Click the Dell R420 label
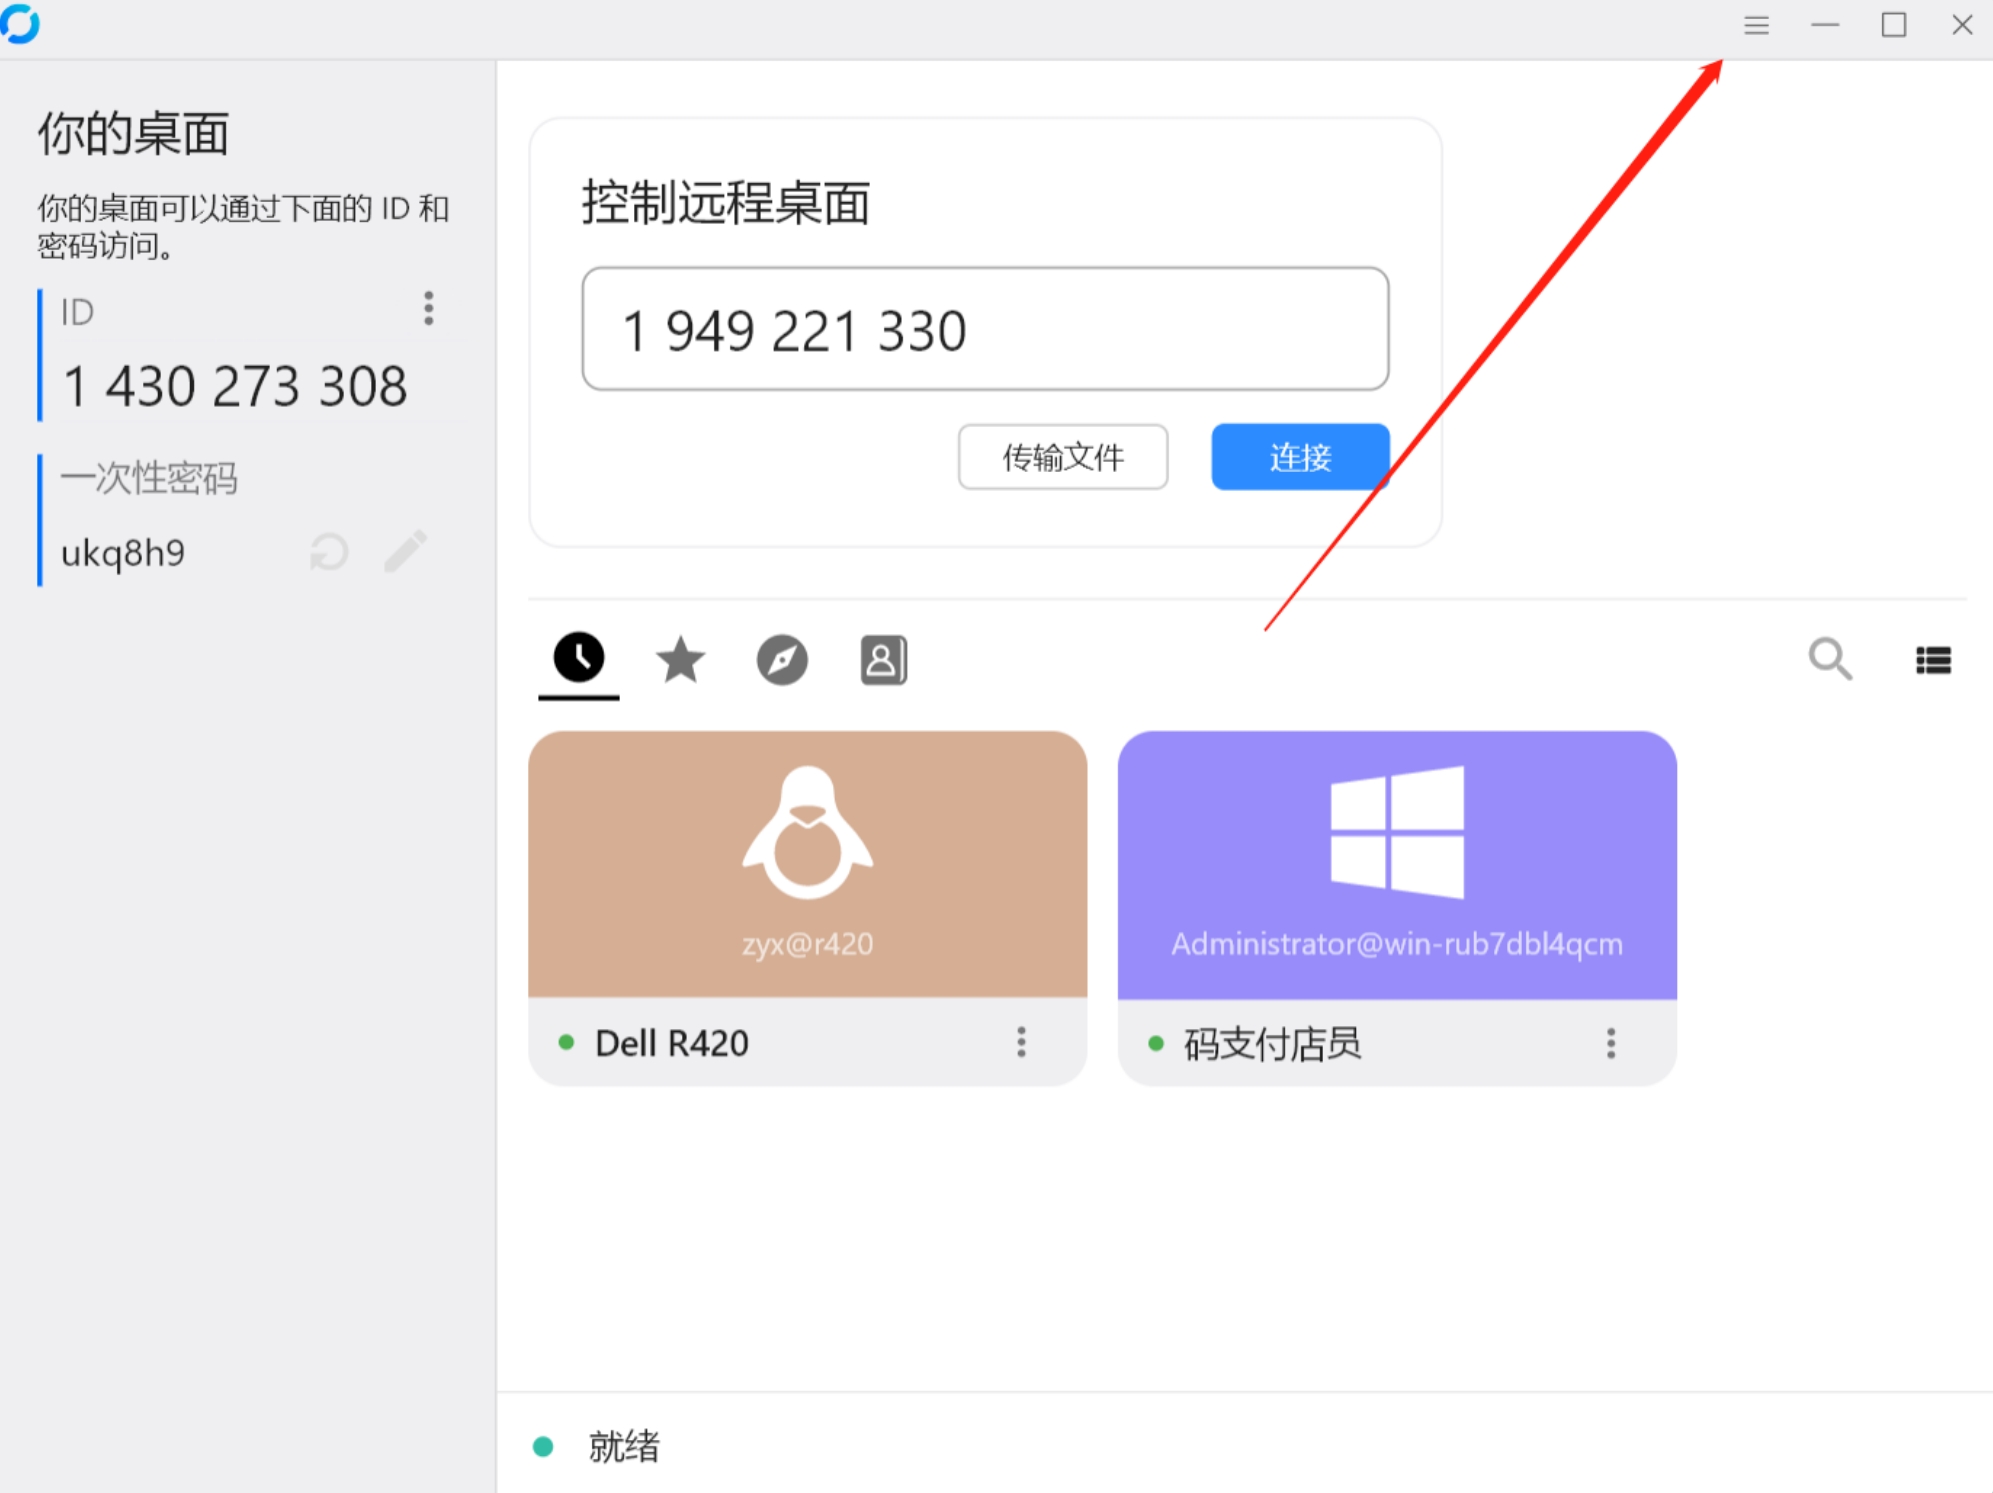The width and height of the screenshot is (1993, 1493). 671,1043
